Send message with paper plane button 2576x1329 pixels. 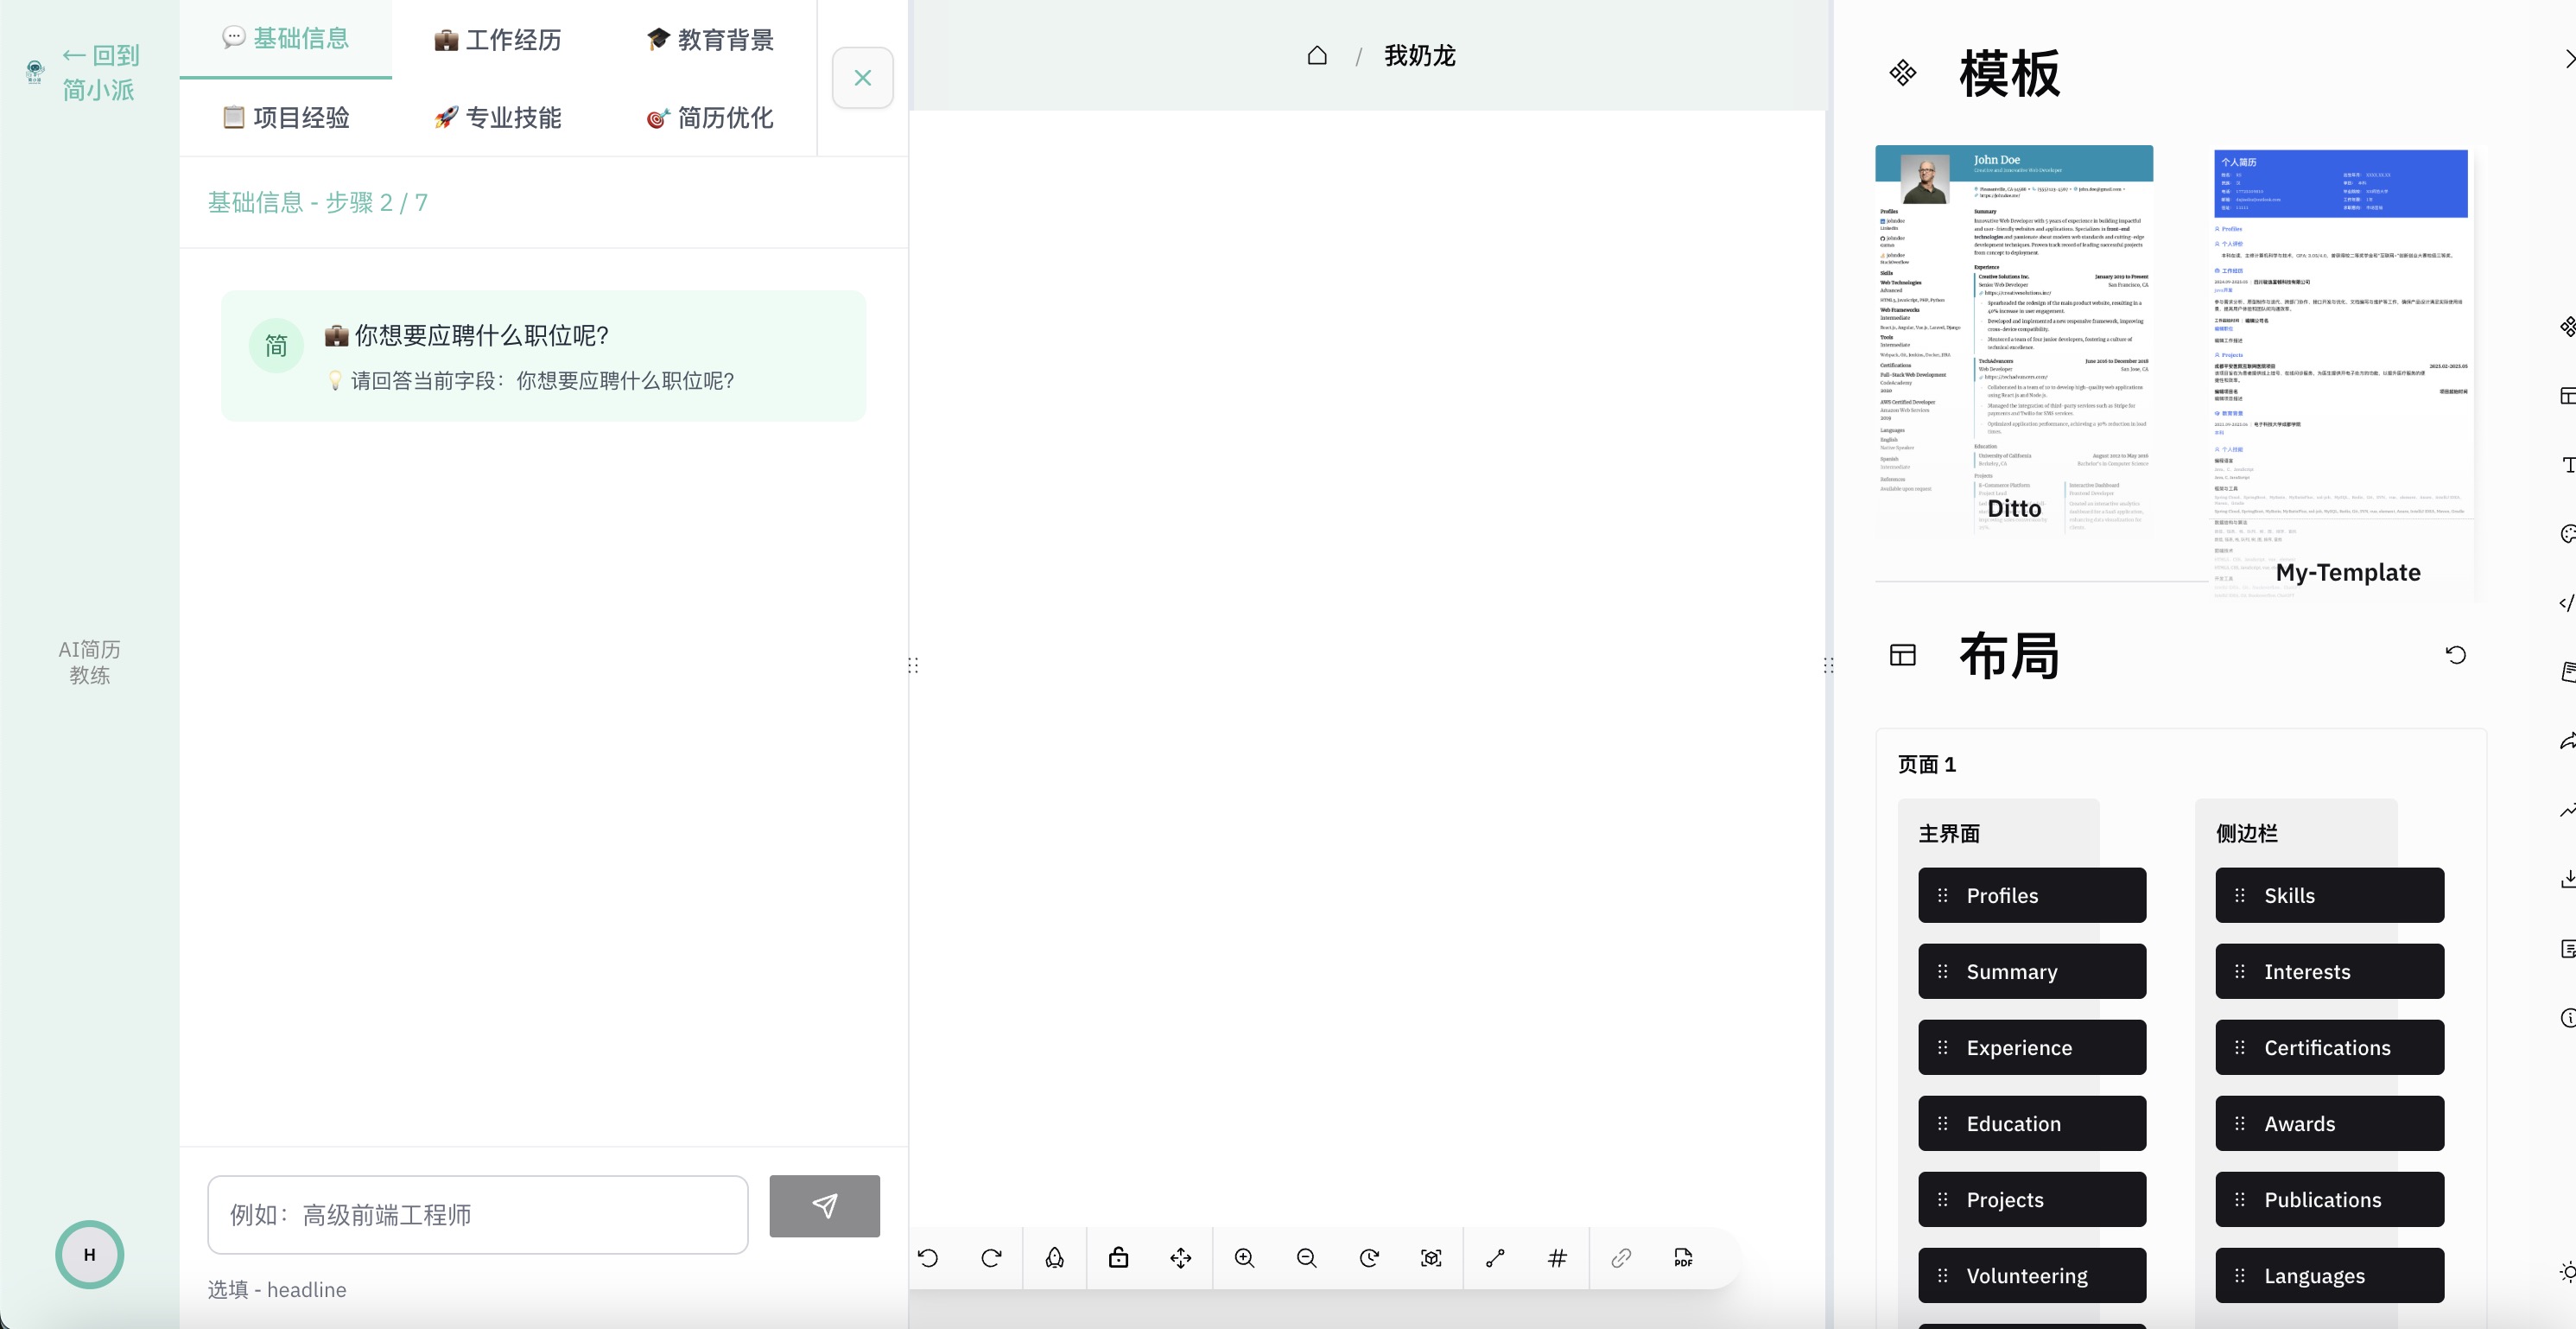[x=824, y=1206]
